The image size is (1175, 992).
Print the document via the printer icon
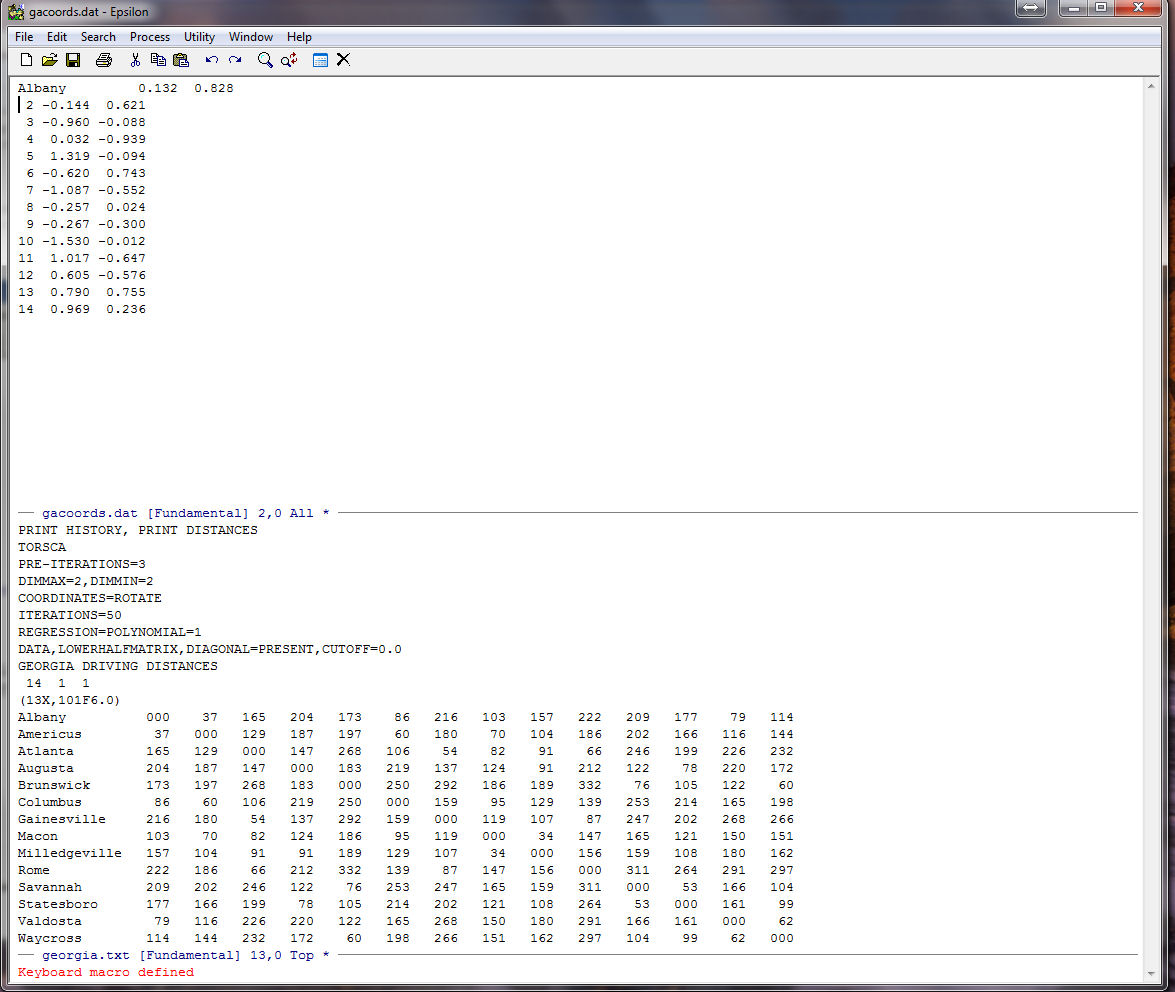pos(104,60)
